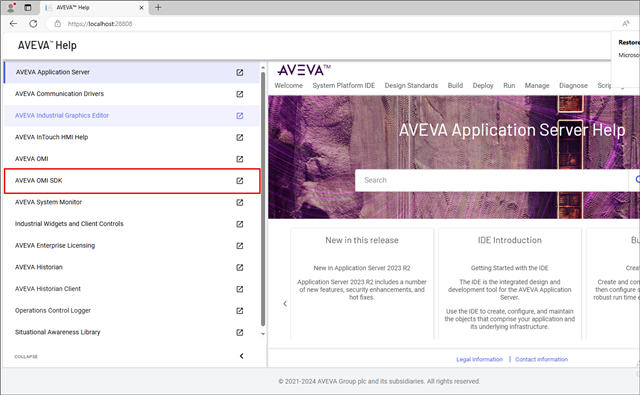Click the browser profile icon
640x395 pixels.
pyautogui.click(x=11, y=7)
